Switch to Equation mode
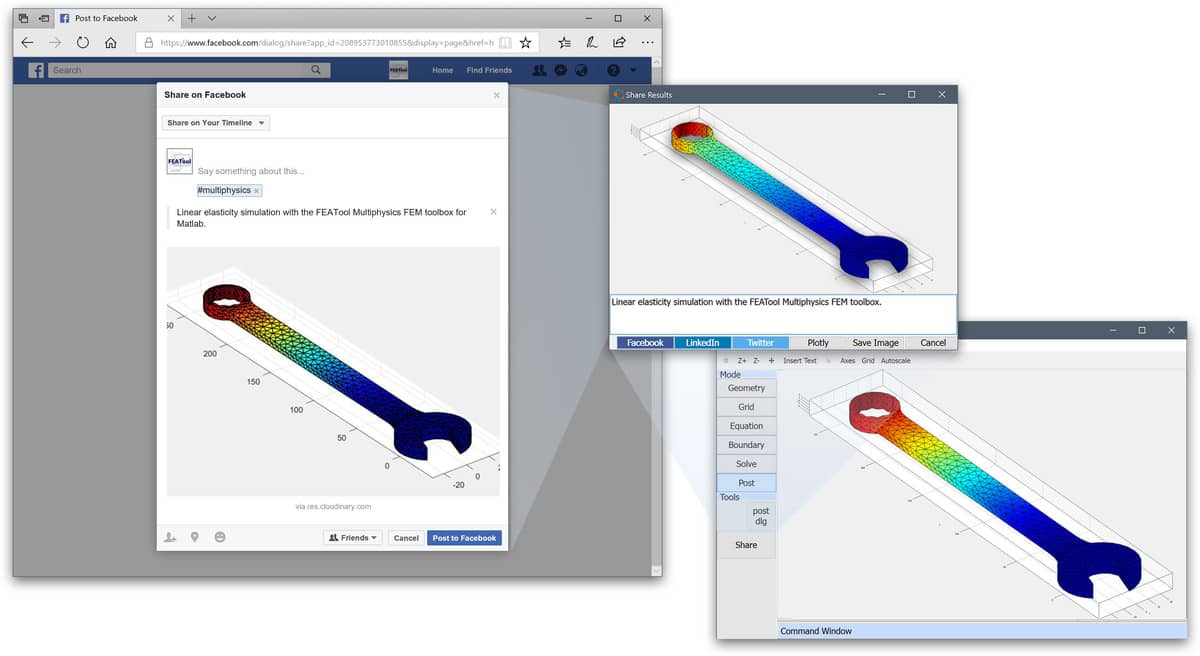1200x656 pixels. click(746, 426)
